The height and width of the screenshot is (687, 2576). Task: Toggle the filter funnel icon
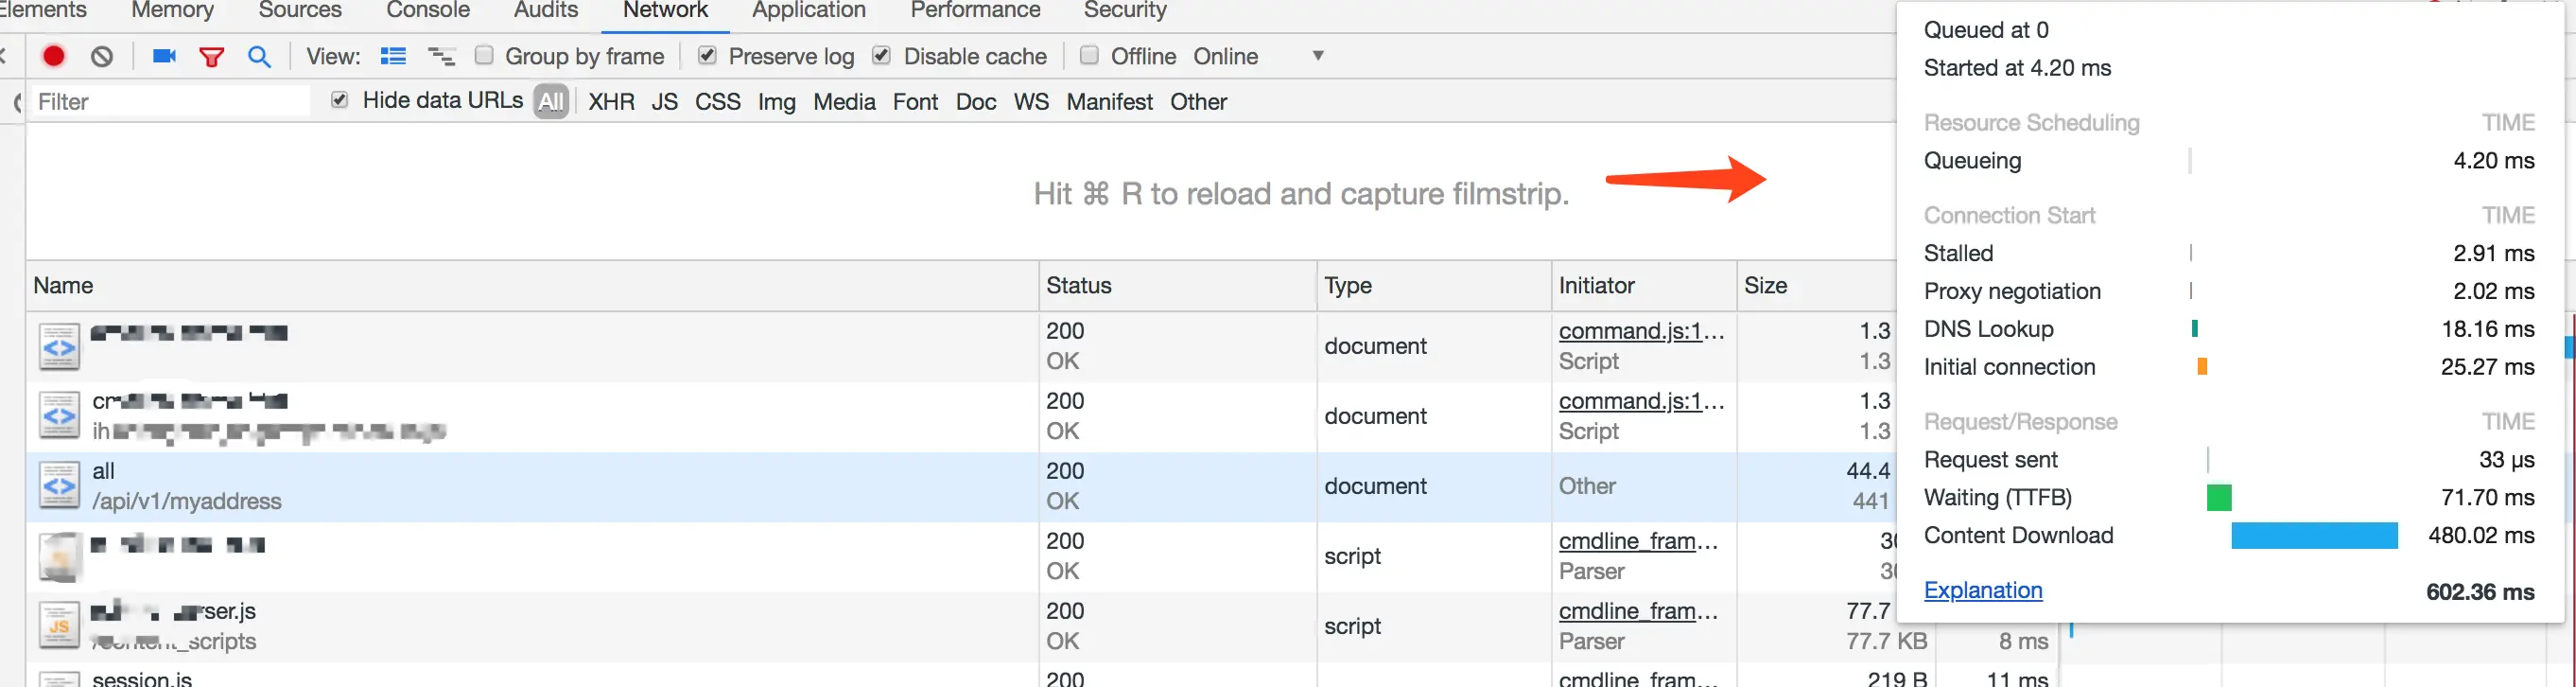point(211,57)
